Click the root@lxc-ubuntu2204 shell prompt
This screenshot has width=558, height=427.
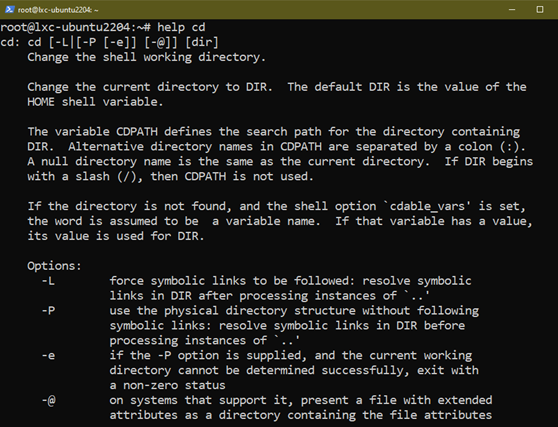(x=75, y=27)
